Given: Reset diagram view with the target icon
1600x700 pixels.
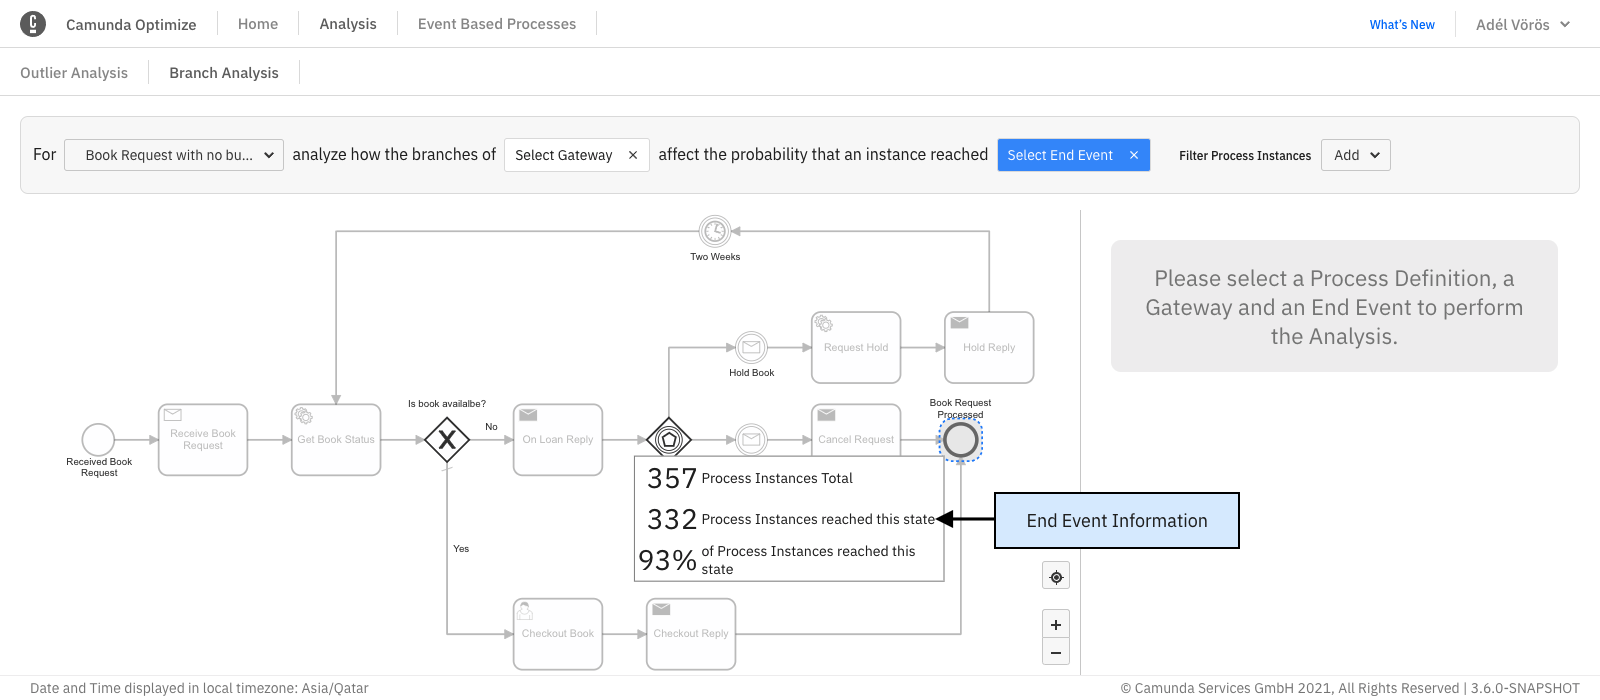Looking at the screenshot, I should coord(1056,576).
